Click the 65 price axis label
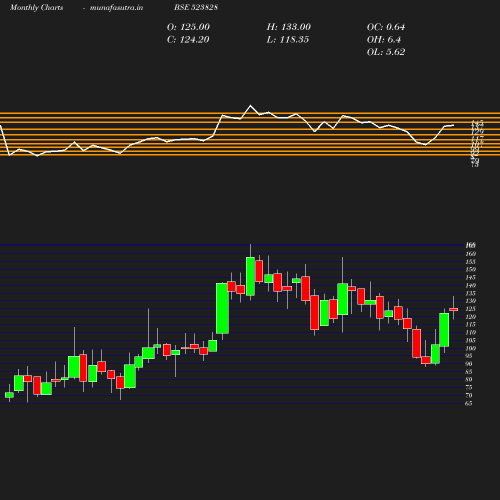 pos(469,403)
